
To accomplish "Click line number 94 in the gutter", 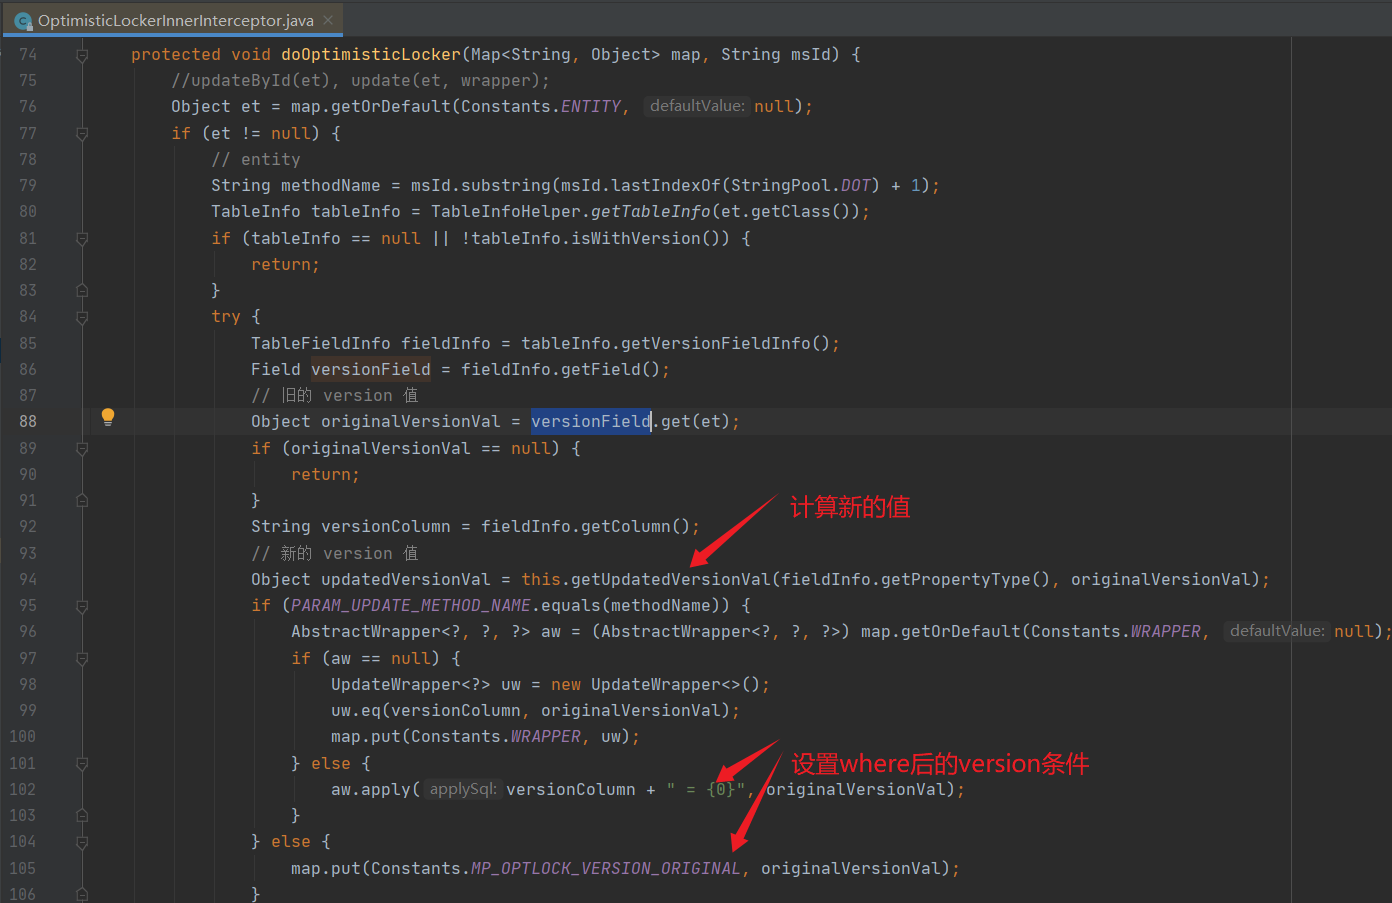I will click(x=28, y=580).
